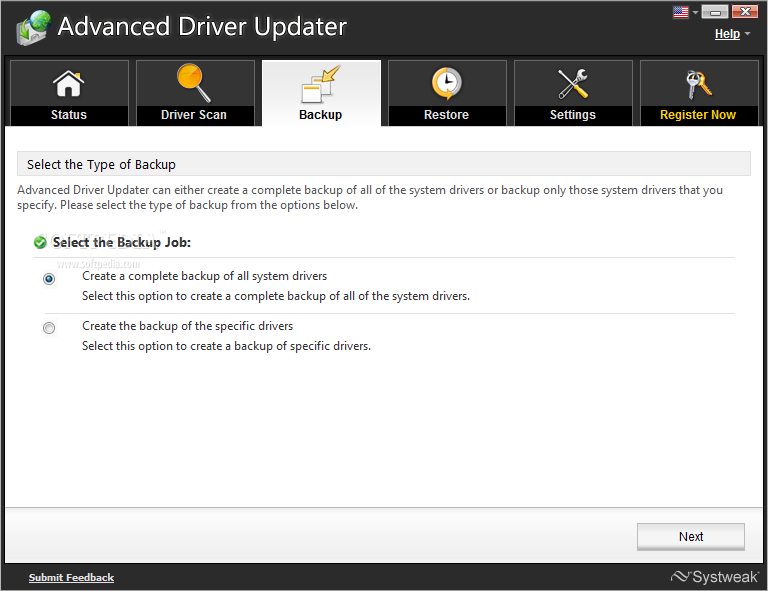Open the Submit Feedback link

pyautogui.click(x=72, y=577)
